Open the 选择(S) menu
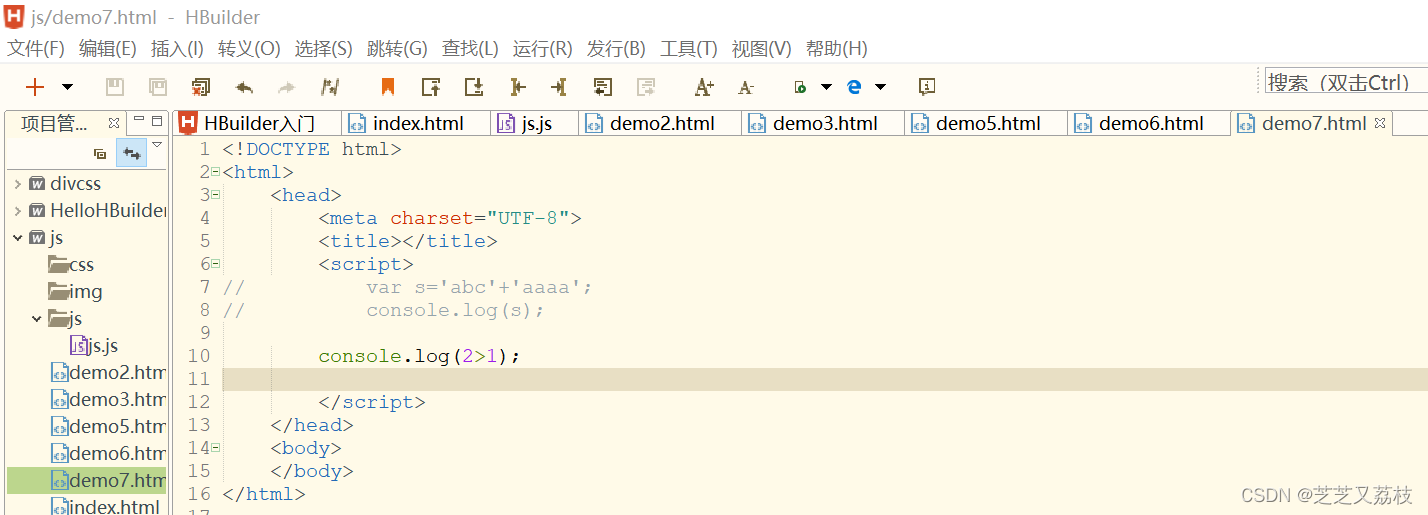 point(323,48)
